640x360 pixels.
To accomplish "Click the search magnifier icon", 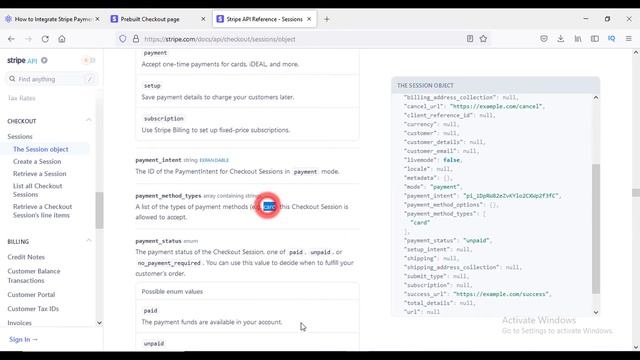I will [12, 79].
